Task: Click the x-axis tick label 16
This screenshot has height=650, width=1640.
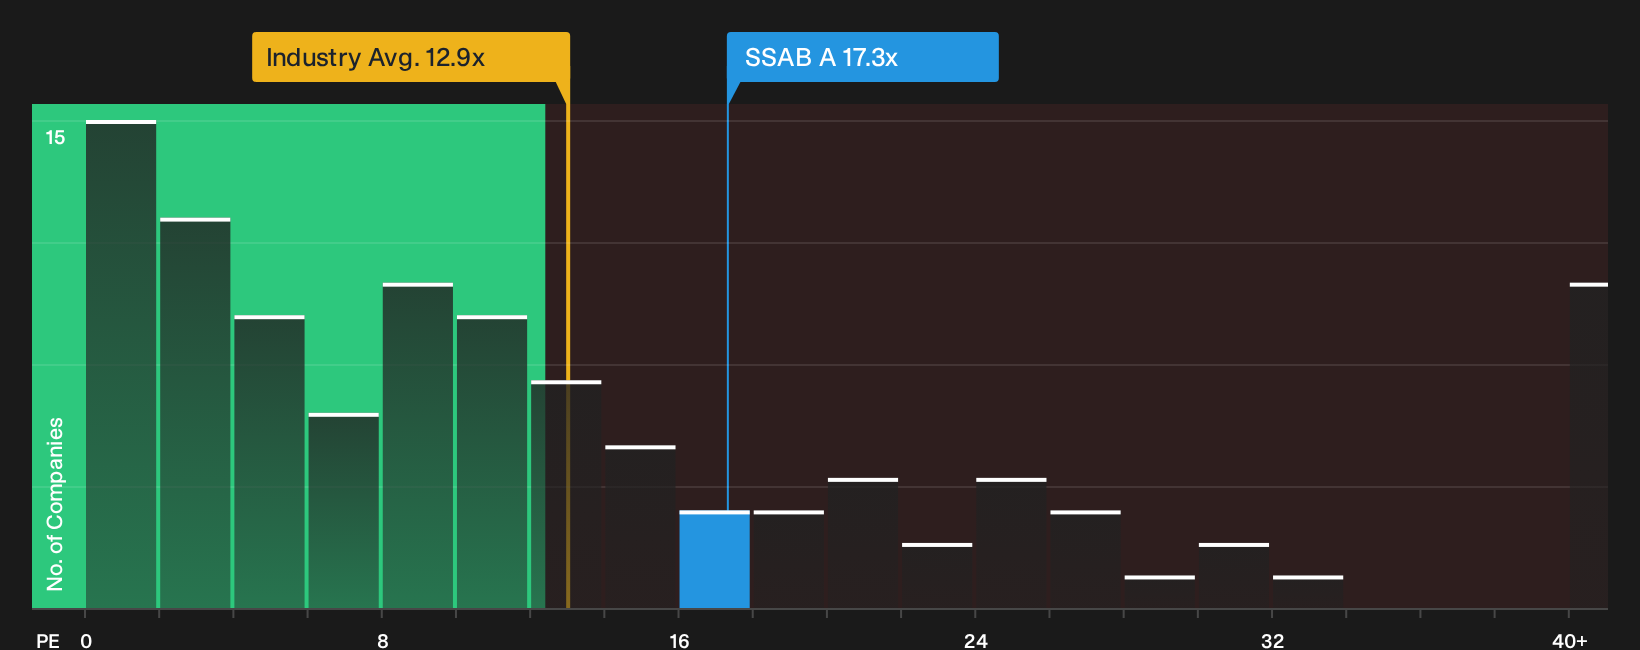Action: coord(679,640)
